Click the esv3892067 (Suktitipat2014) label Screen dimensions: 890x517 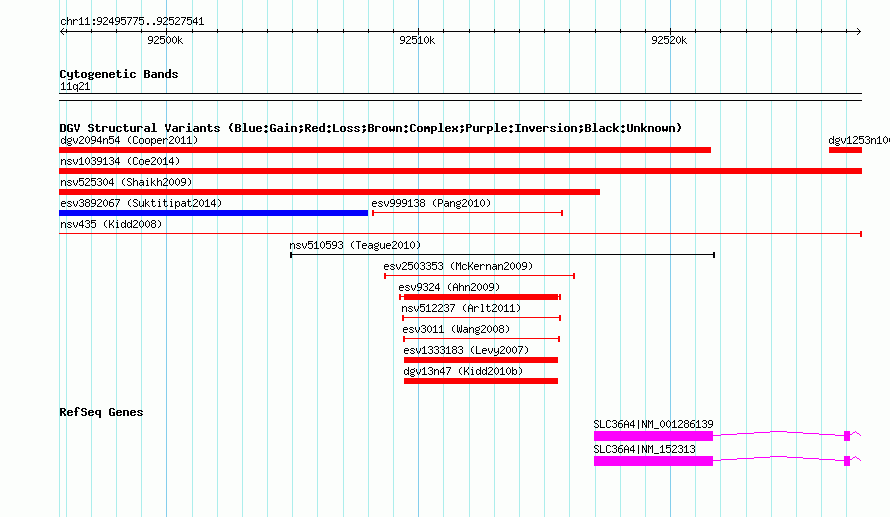coord(141,203)
